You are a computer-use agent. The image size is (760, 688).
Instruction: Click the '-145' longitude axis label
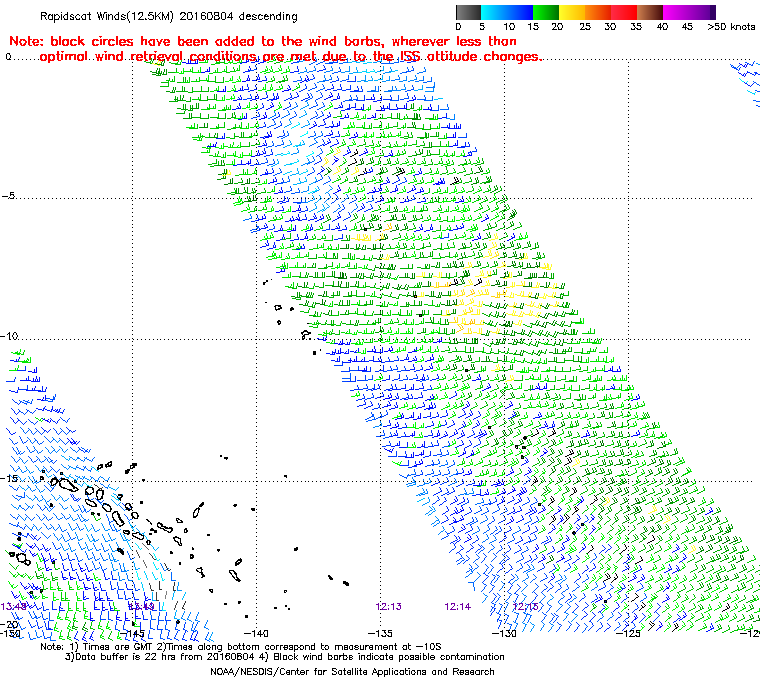[132, 633]
